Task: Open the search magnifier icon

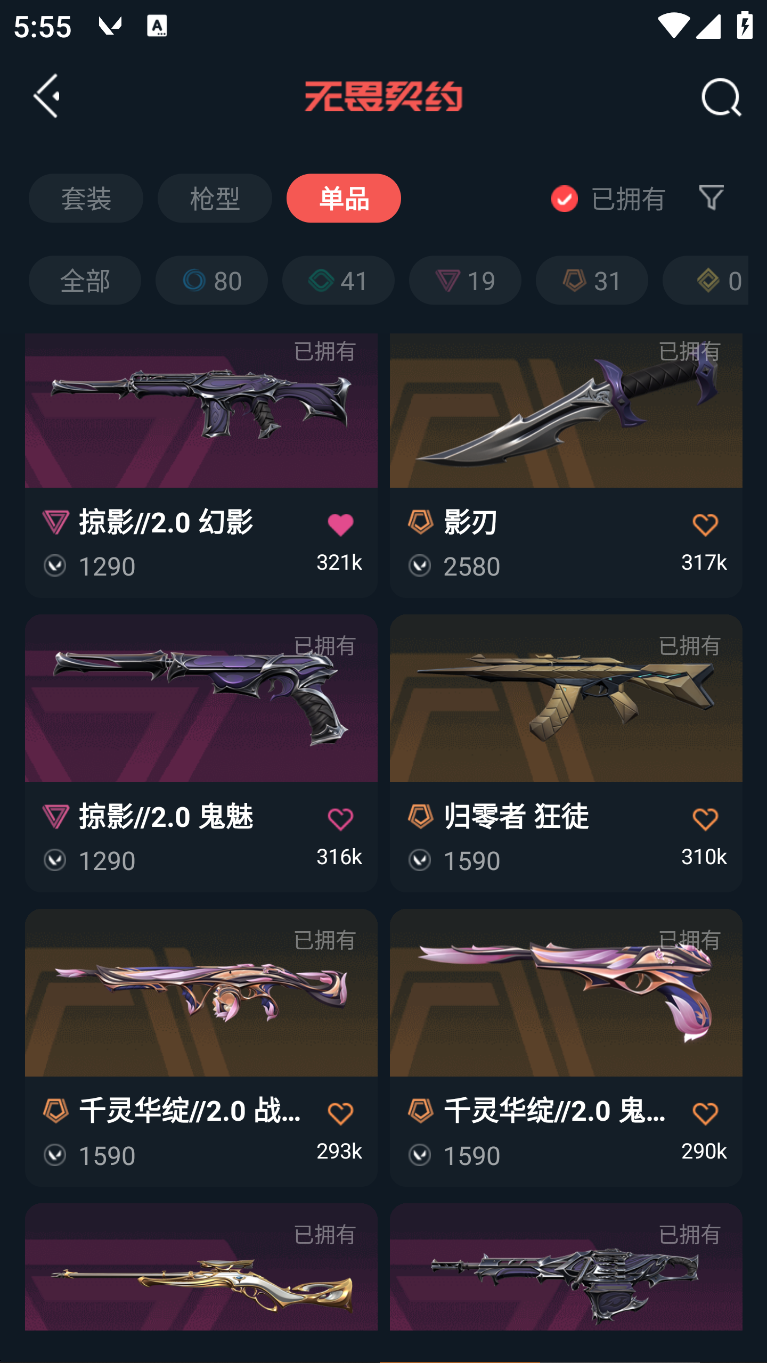Action: pyautogui.click(x=721, y=97)
